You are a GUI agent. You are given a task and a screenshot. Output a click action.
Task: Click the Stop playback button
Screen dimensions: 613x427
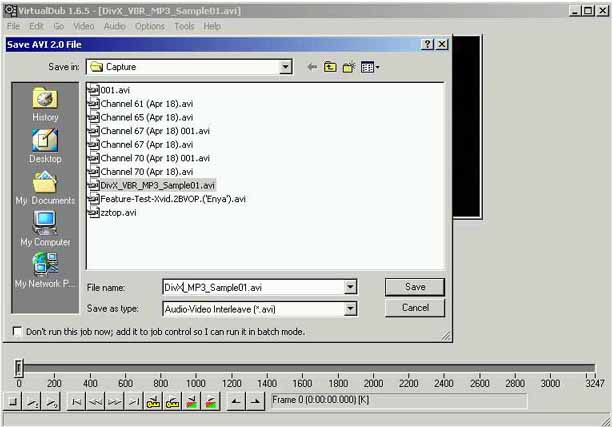[13, 401]
